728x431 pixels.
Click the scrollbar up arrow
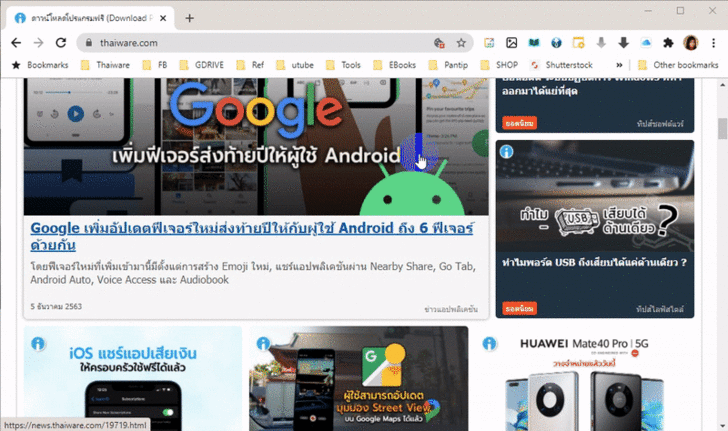(722, 85)
